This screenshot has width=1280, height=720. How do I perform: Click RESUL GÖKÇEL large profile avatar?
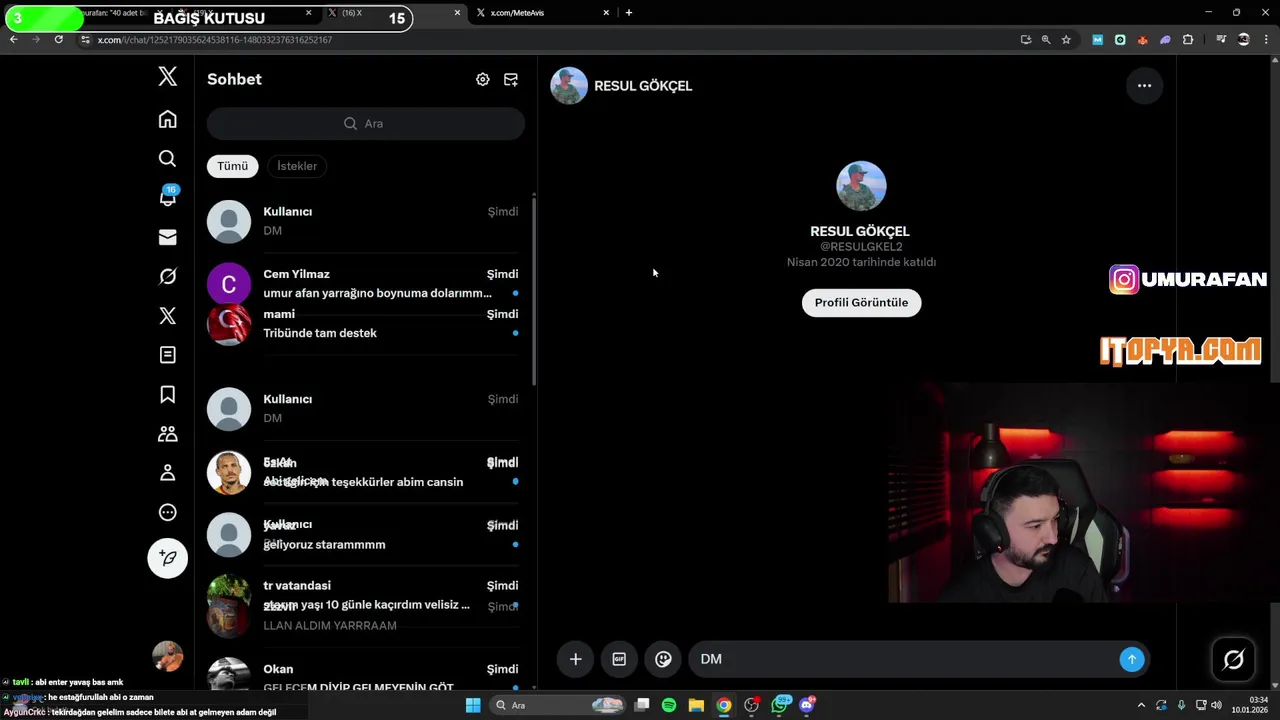click(x=861, y=186)
